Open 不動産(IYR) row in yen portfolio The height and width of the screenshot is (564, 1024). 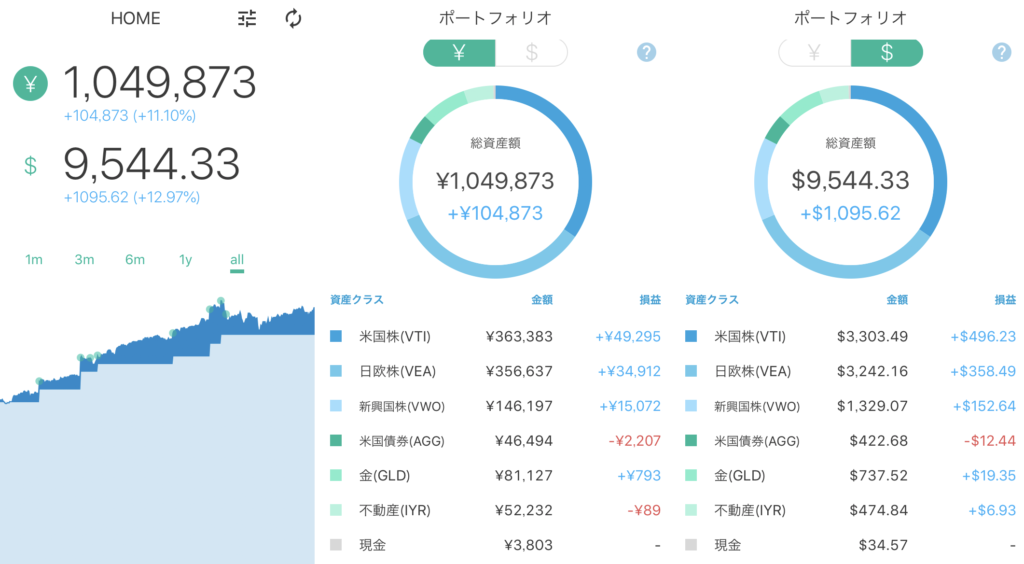click(x=495, y=510)
